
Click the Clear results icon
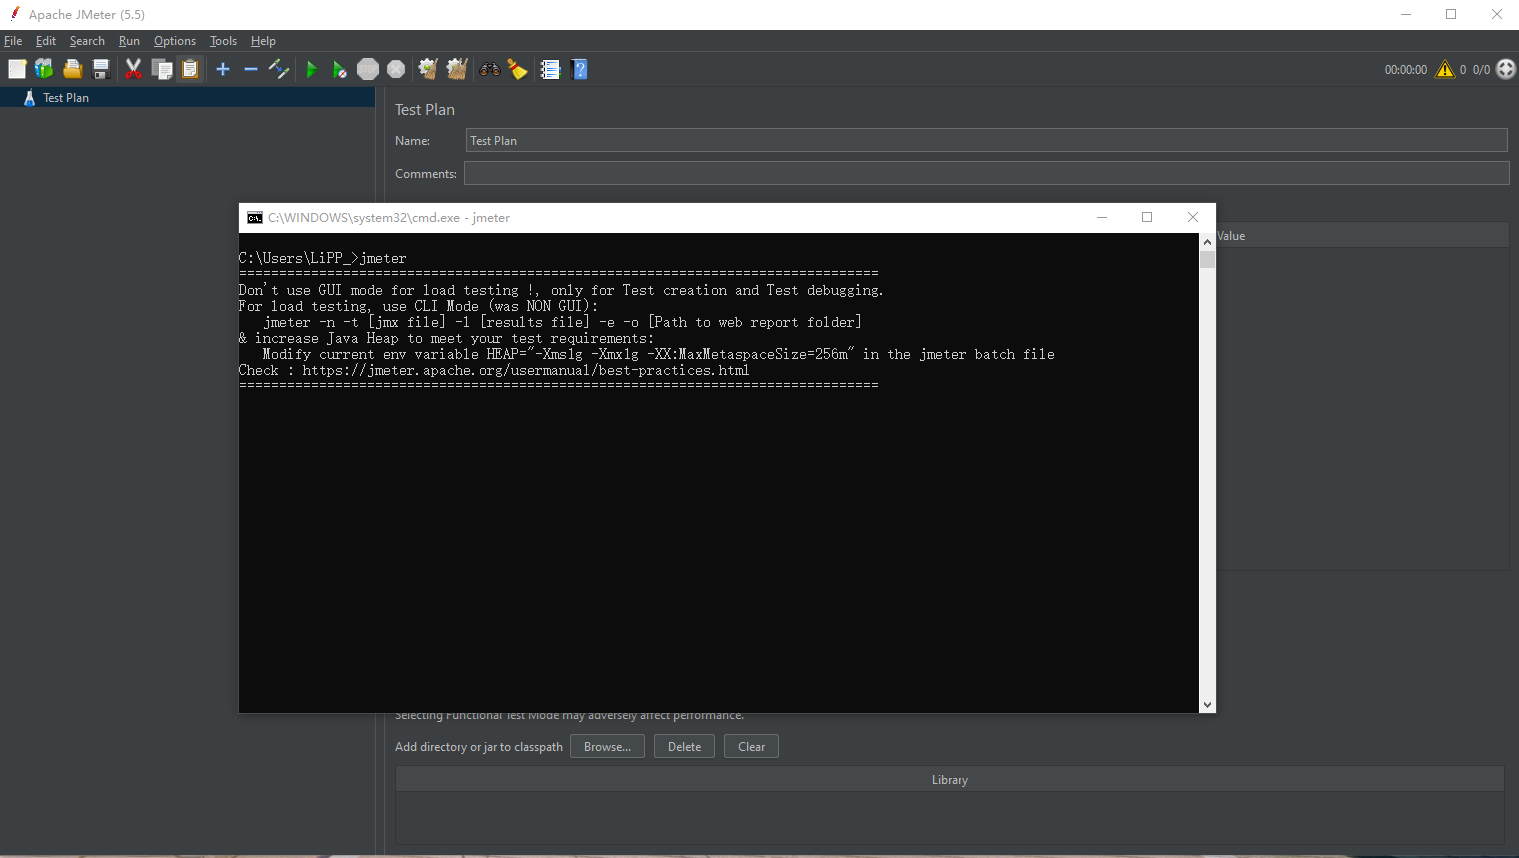coord(428,69)
